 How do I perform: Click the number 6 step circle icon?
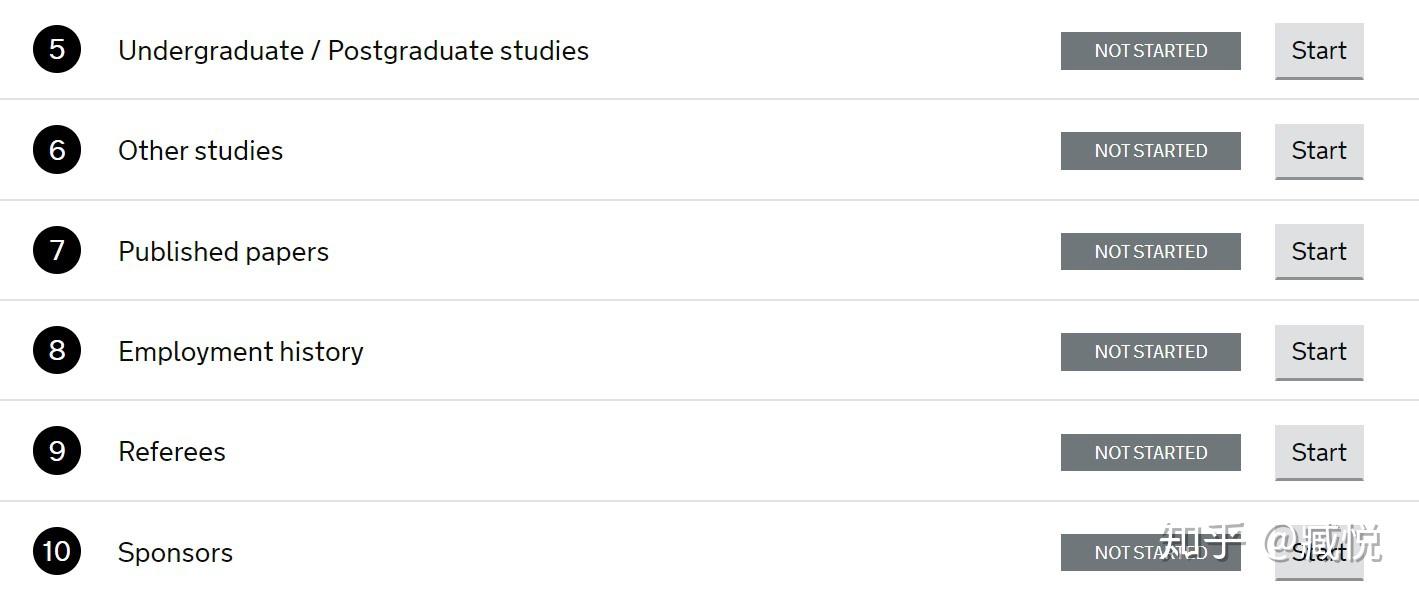pyautogui.click(x=56, y=150)
